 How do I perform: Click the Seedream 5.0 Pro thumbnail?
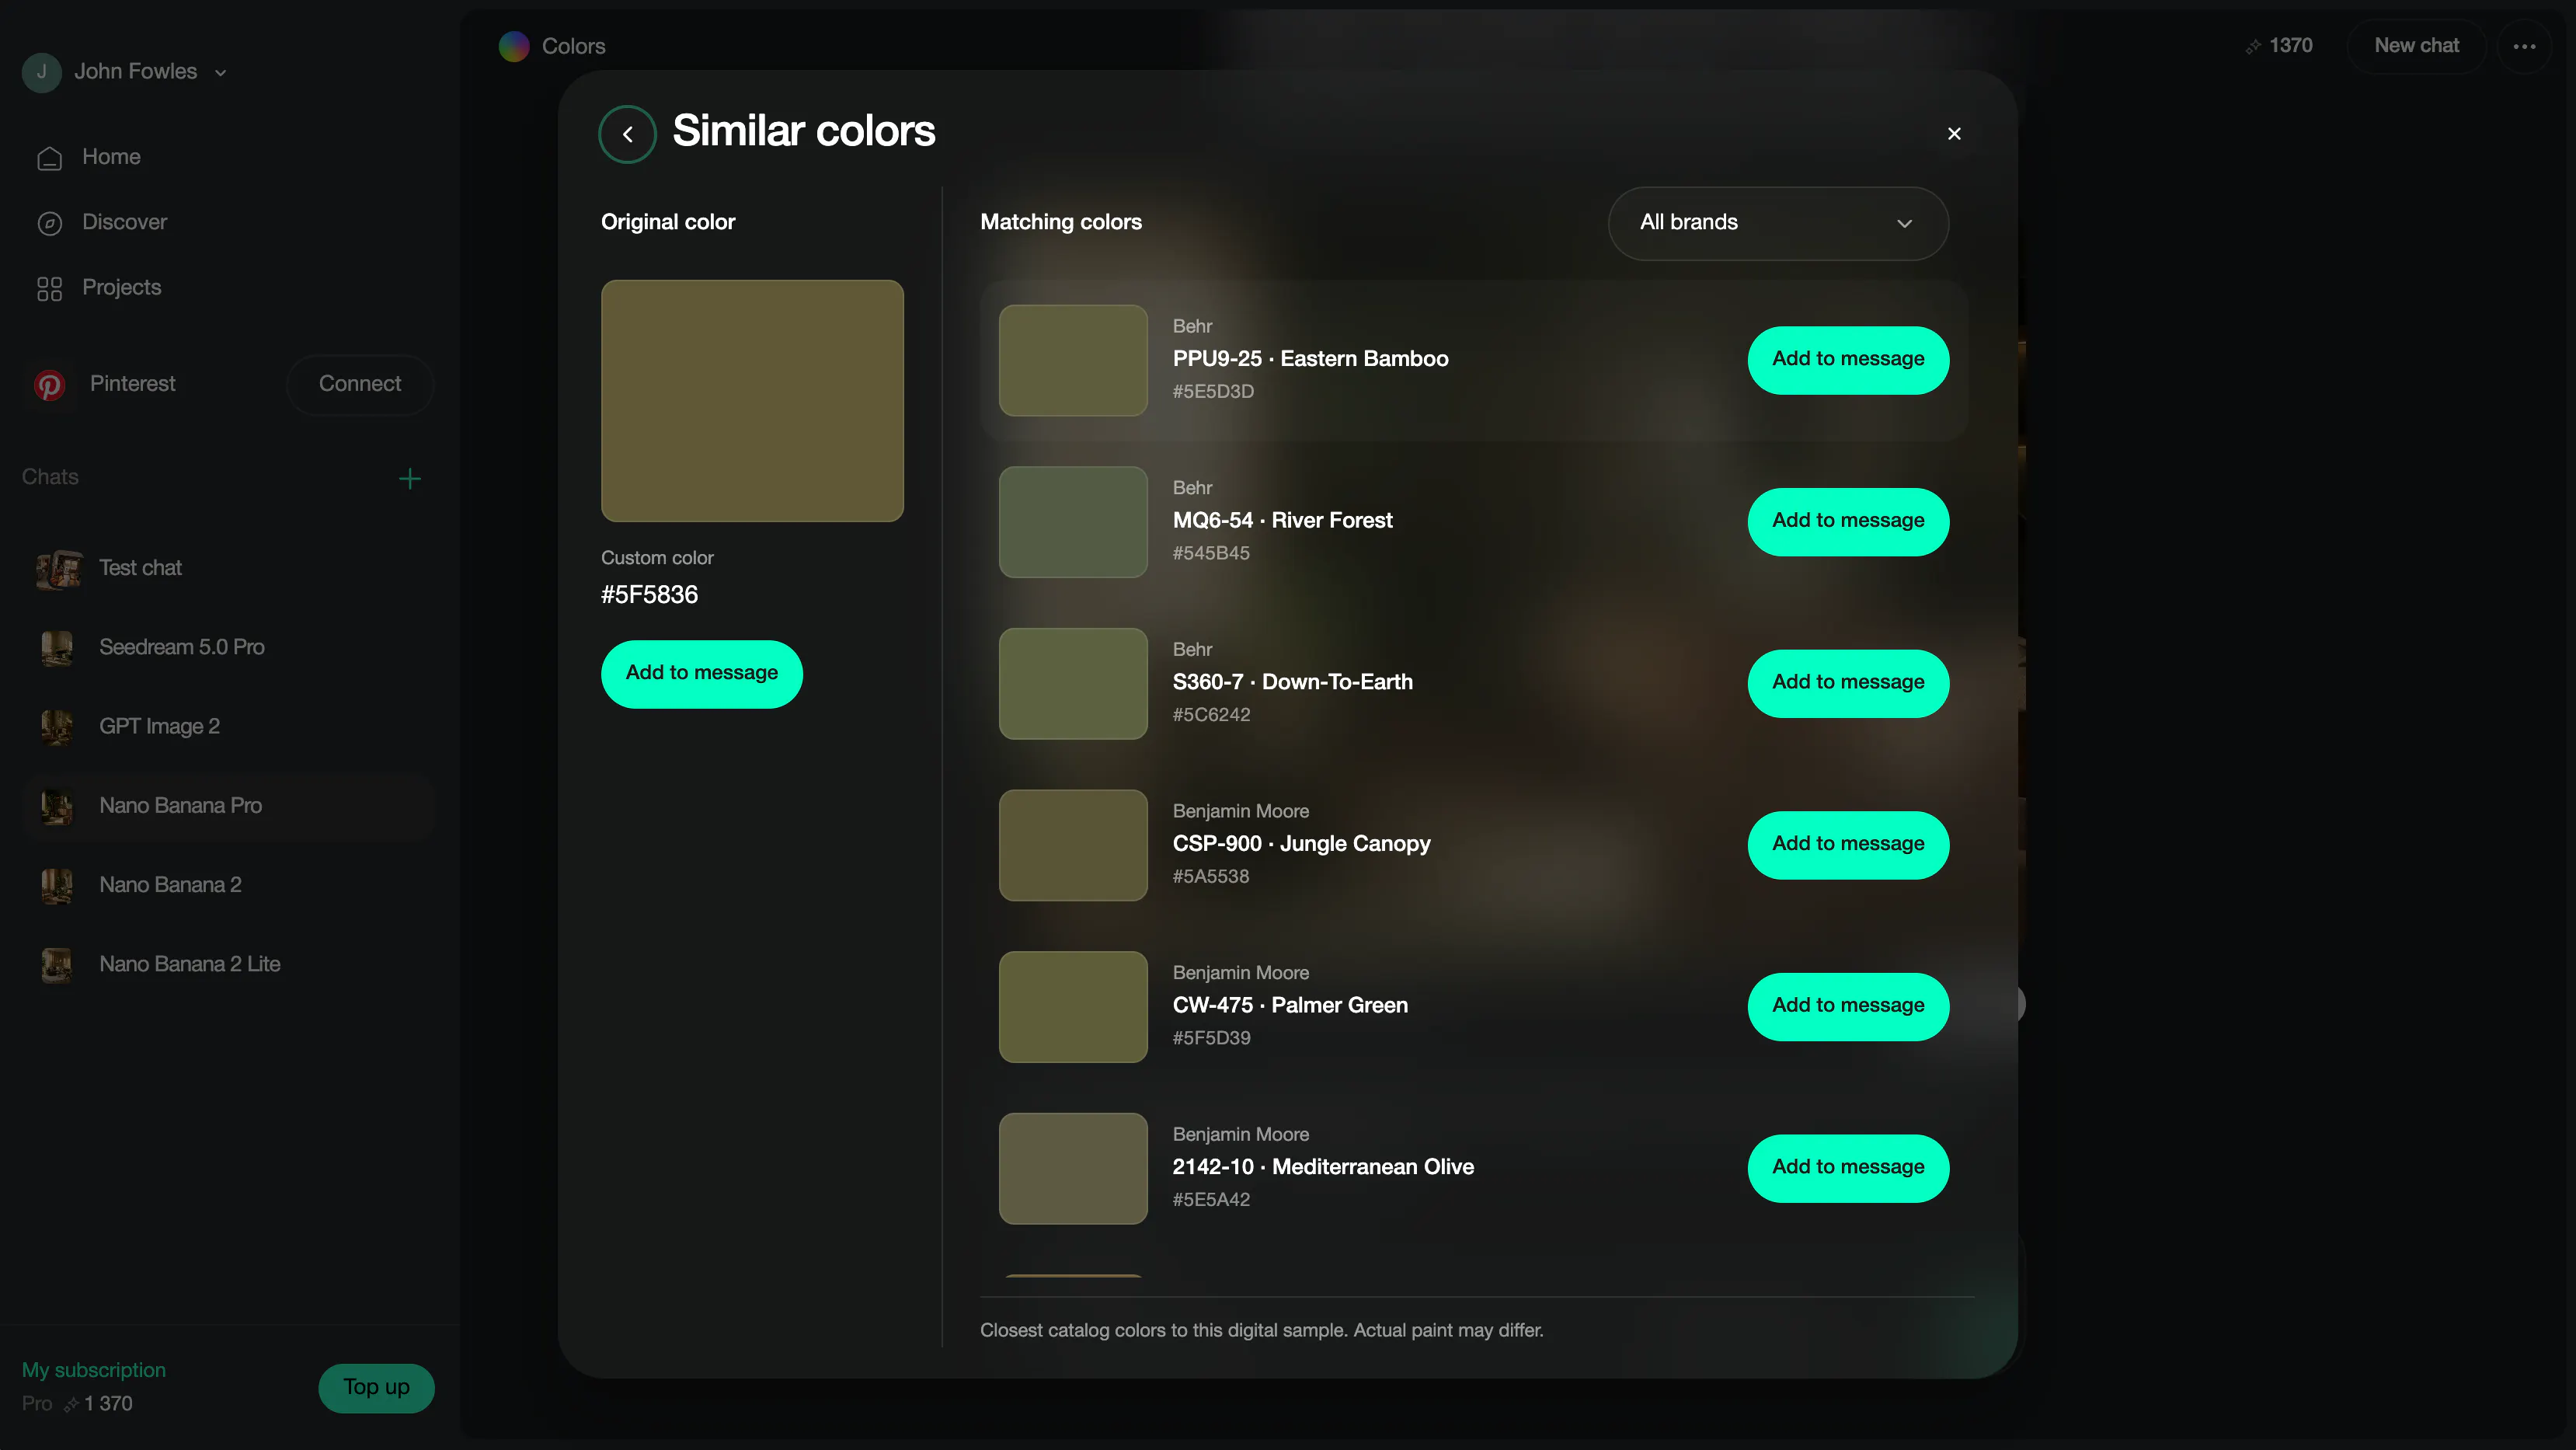click(57, 648)
